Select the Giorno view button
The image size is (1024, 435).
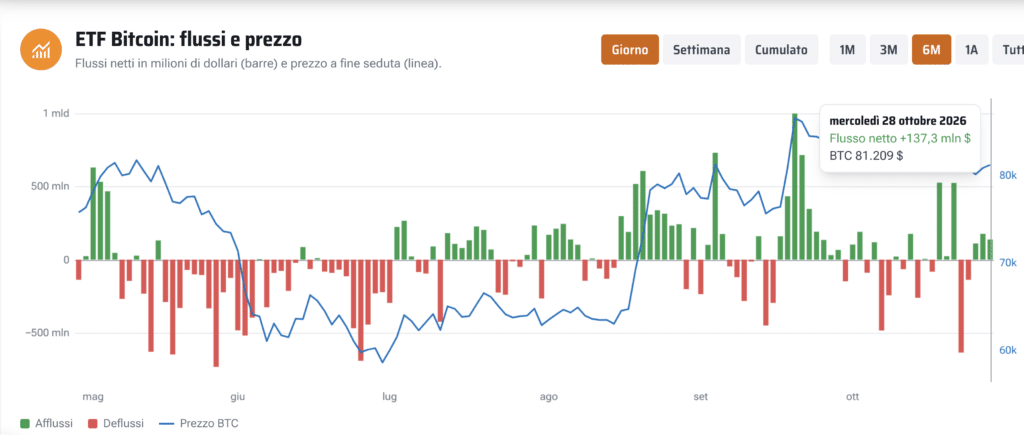coord(630,50)
